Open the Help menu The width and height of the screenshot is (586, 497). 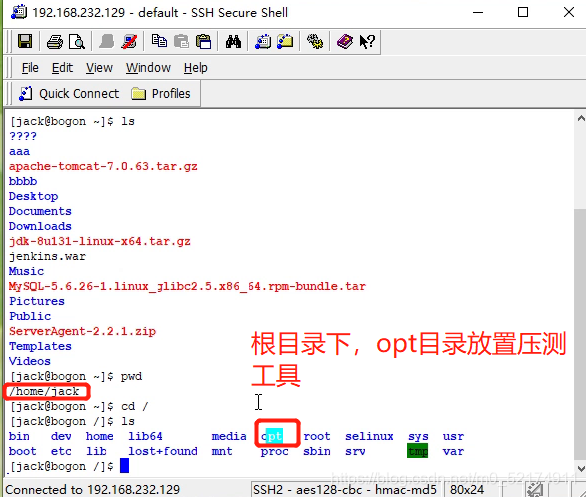point(195,68)
